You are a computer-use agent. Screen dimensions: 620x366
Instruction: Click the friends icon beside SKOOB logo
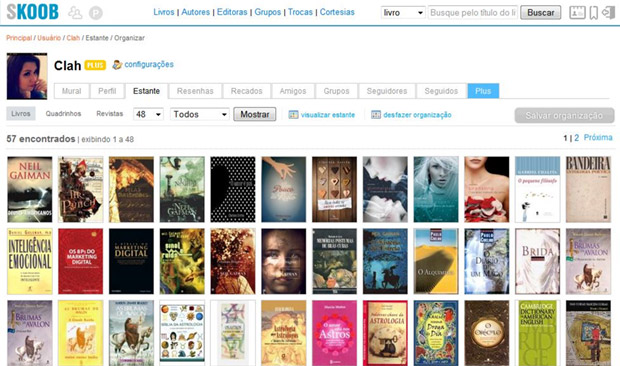pyautogui.click(x=75, y=13)
